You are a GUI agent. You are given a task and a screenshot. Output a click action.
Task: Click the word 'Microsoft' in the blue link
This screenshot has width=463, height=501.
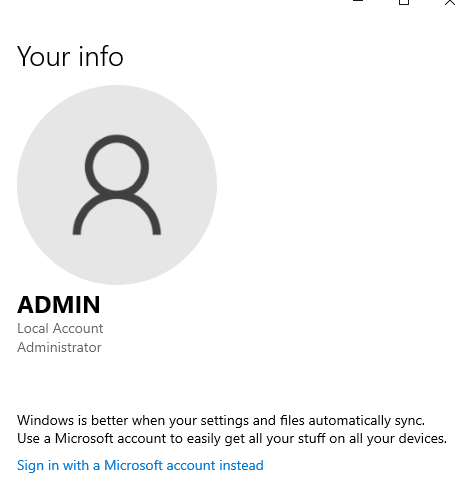[x=133, y=465]
